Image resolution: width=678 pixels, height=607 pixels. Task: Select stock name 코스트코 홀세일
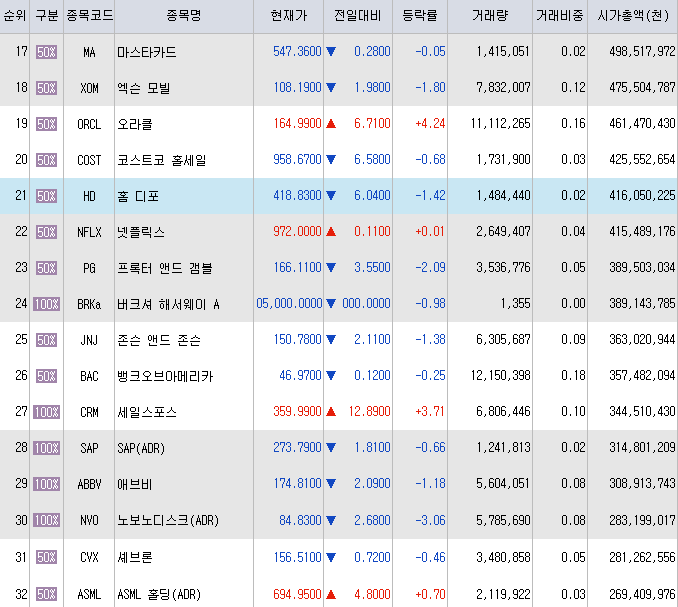161,160
